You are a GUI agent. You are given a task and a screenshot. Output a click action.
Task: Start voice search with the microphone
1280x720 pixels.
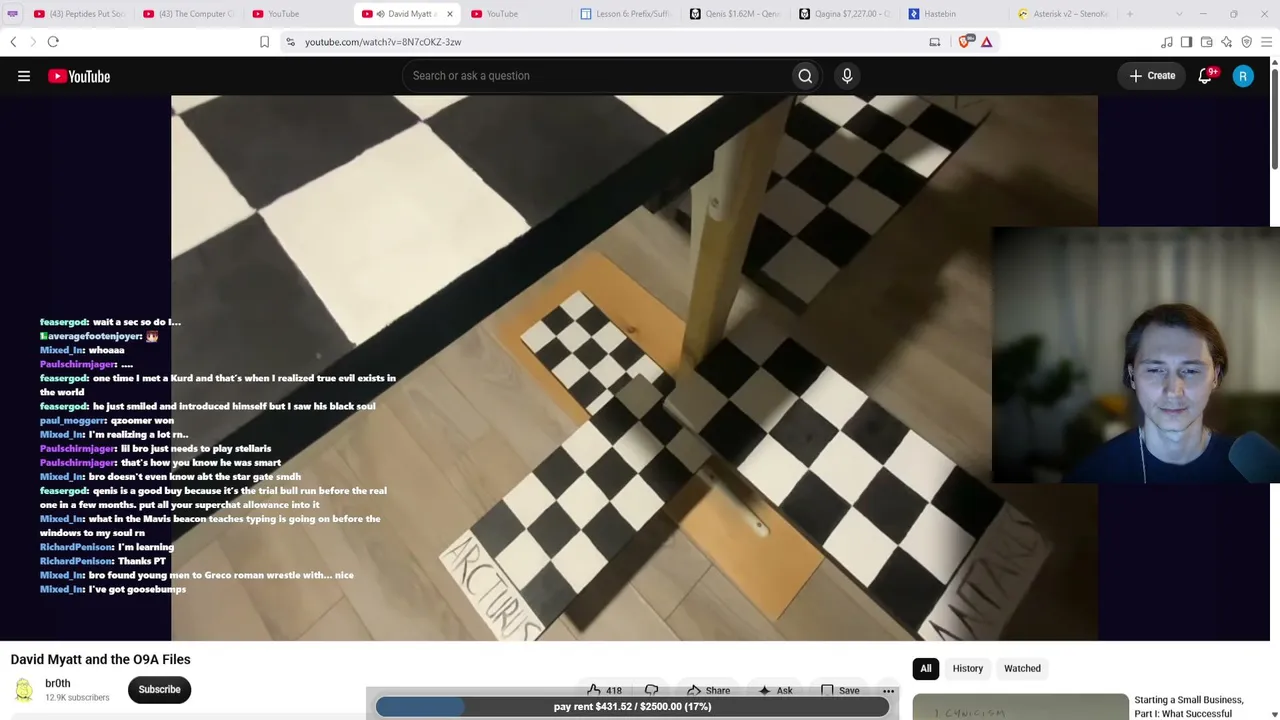[847, 76]
